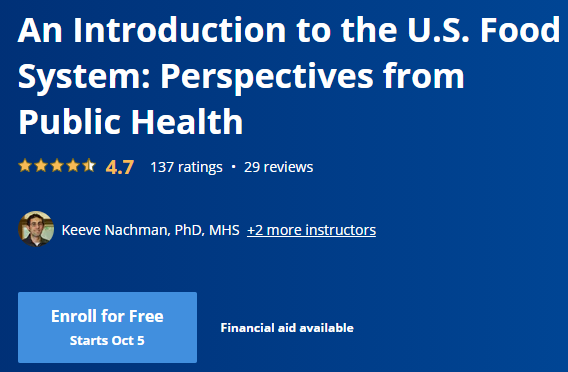Select the fourth gold rating star
The width and height of the screenshot is (568, 372).
coord(73,166)
